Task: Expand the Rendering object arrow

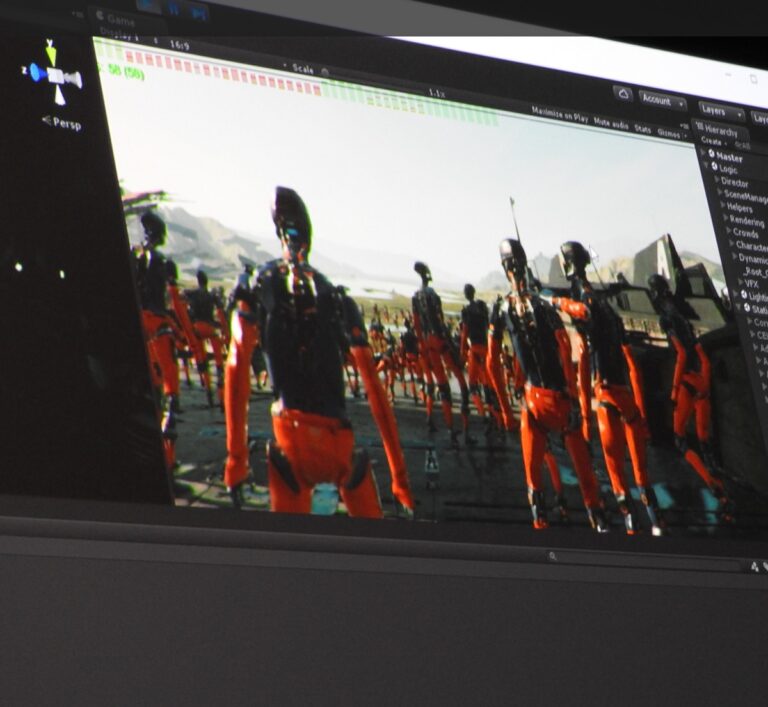Action: pyautogui.click(x=726, y=218)
